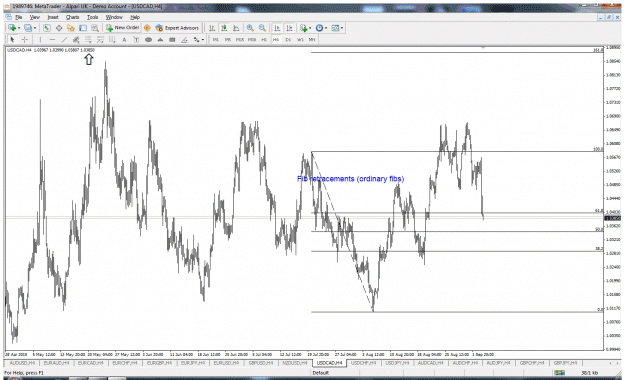Open the Strategy Tester icon

click(x=95, y=28)
